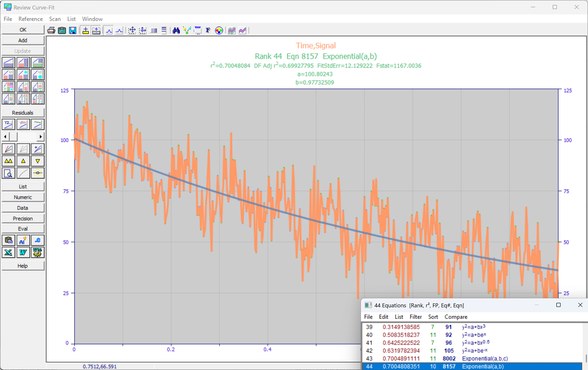Click the Precision button
Screen dimensions: 588x370
[23, 218]
